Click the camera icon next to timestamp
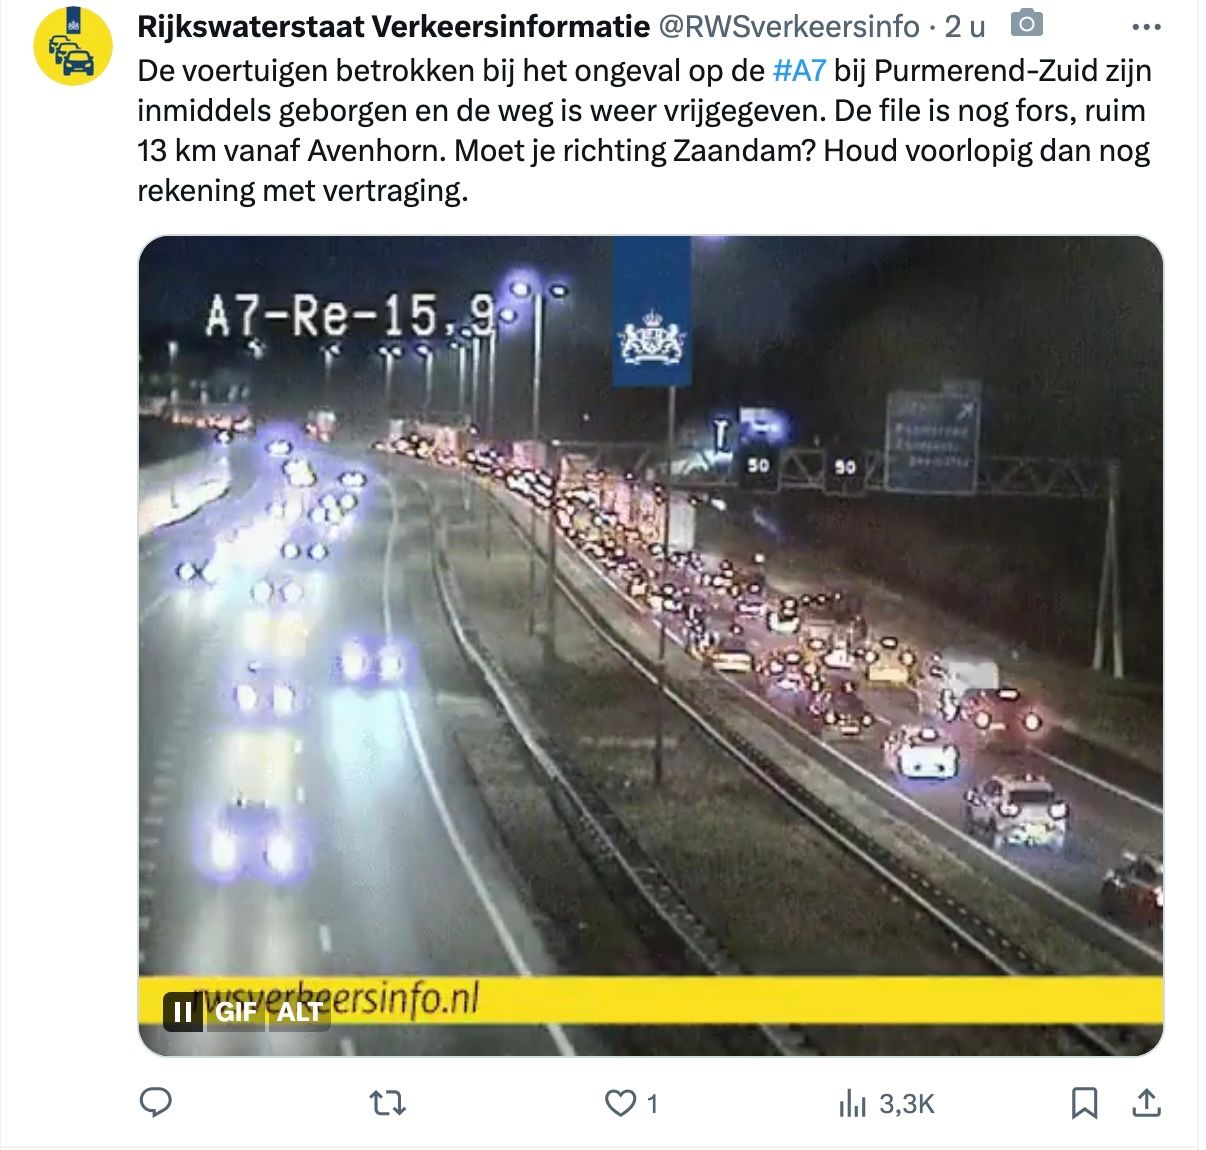1206x1150 pixels. 1026,24
